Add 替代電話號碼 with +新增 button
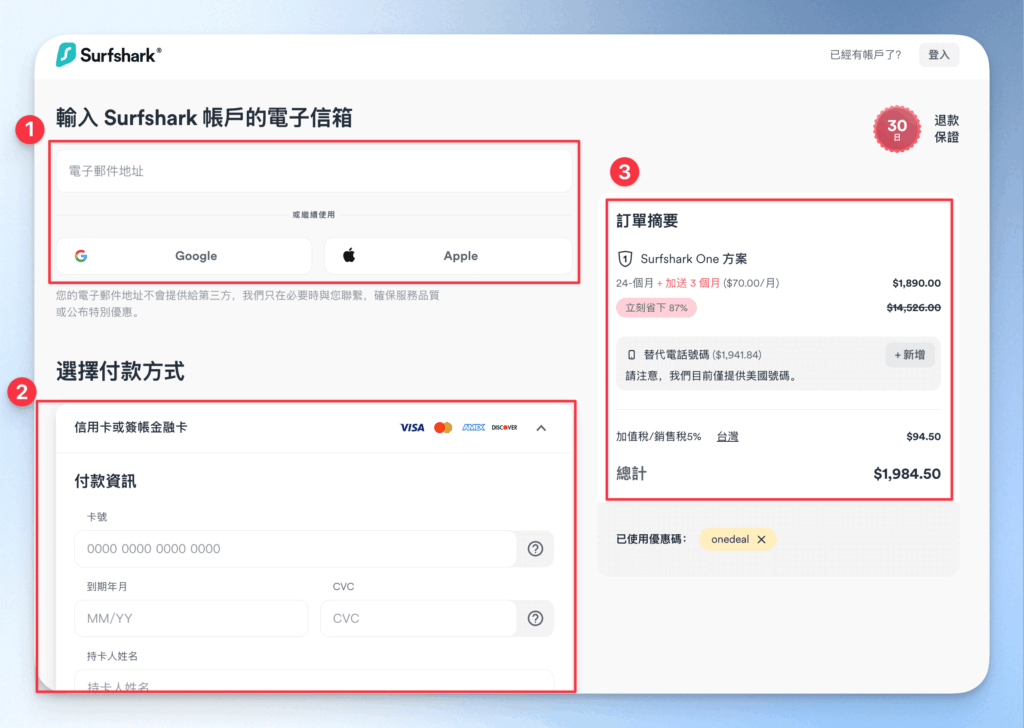 point(910,355)
